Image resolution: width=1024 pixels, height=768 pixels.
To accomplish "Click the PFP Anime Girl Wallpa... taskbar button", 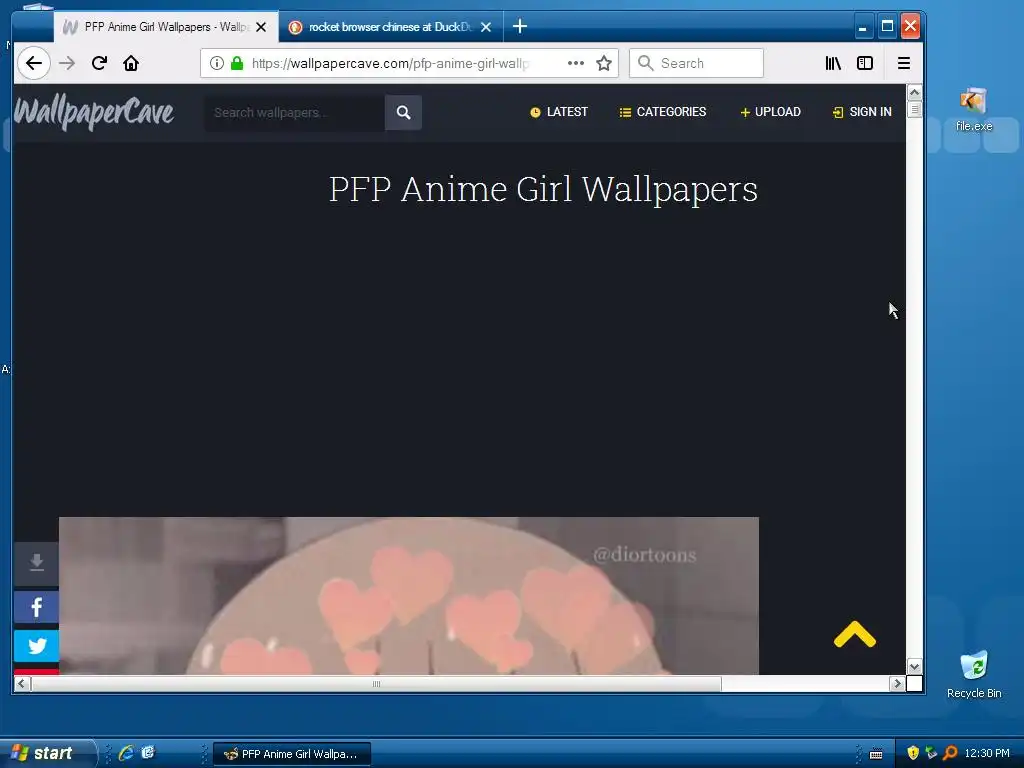I will click(x=292, y=754).
